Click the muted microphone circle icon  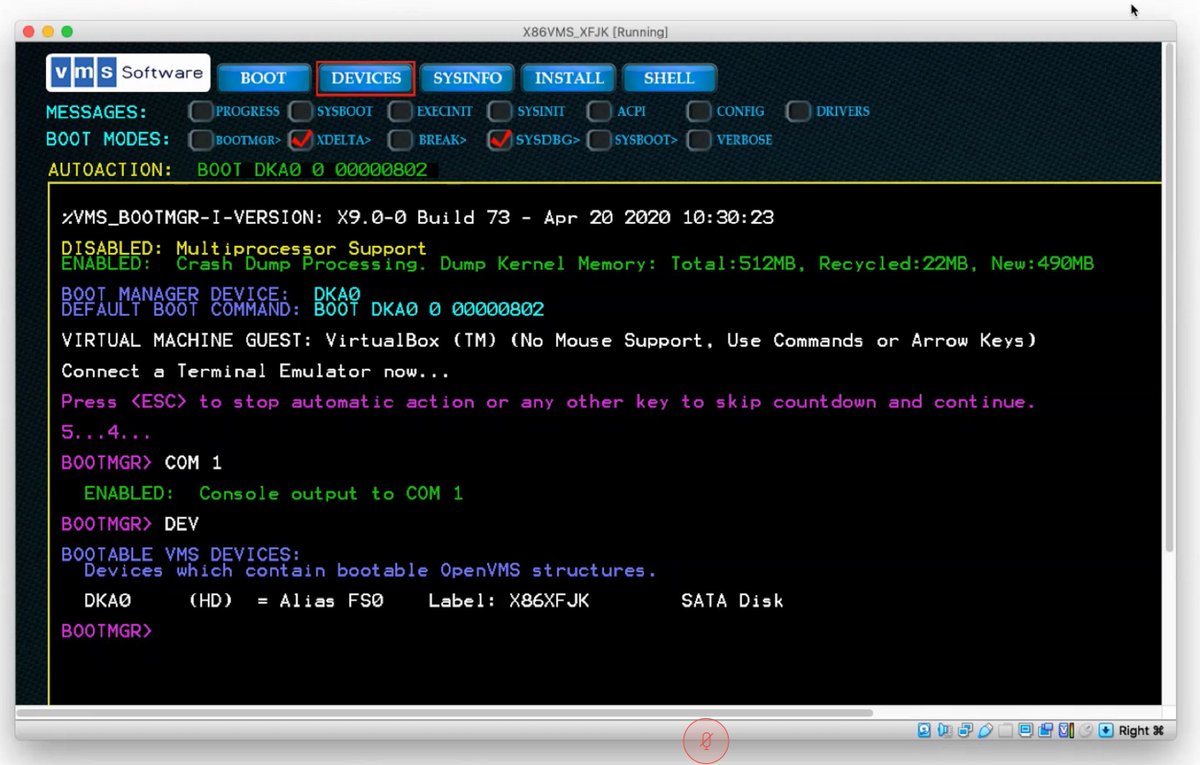(x=705, y=741)
